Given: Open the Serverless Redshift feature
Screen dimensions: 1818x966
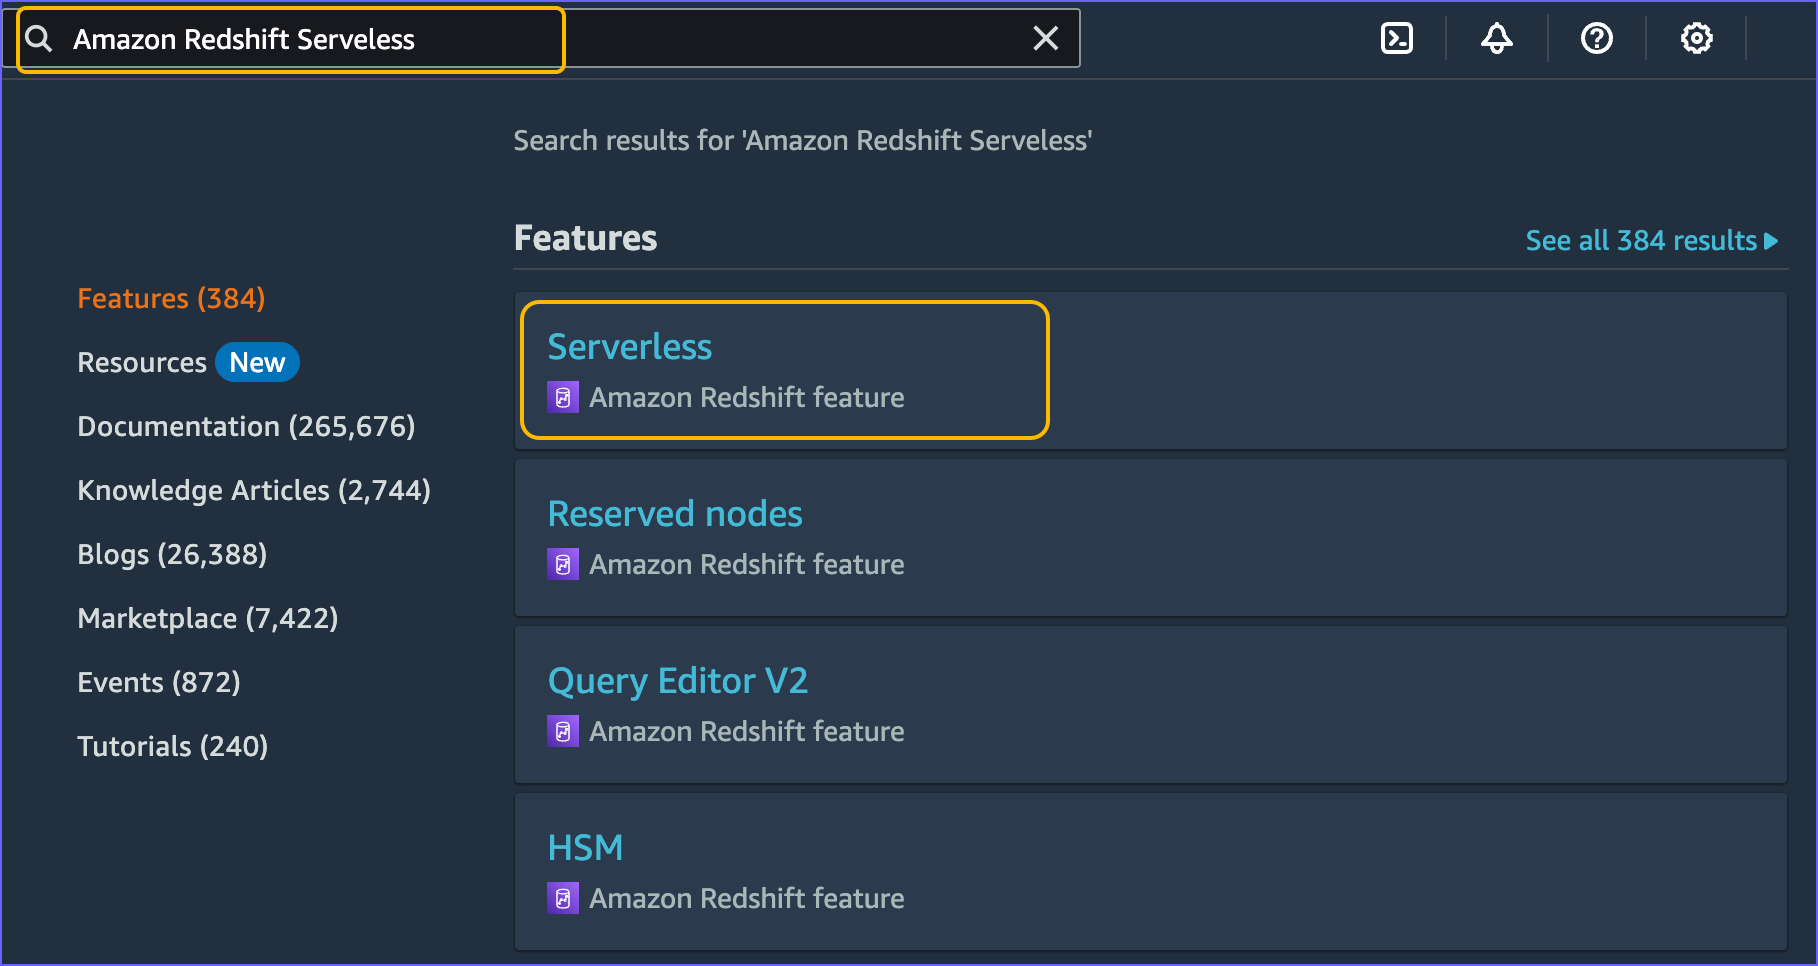Looking at the screenshot, I should (x=630, y=346).
